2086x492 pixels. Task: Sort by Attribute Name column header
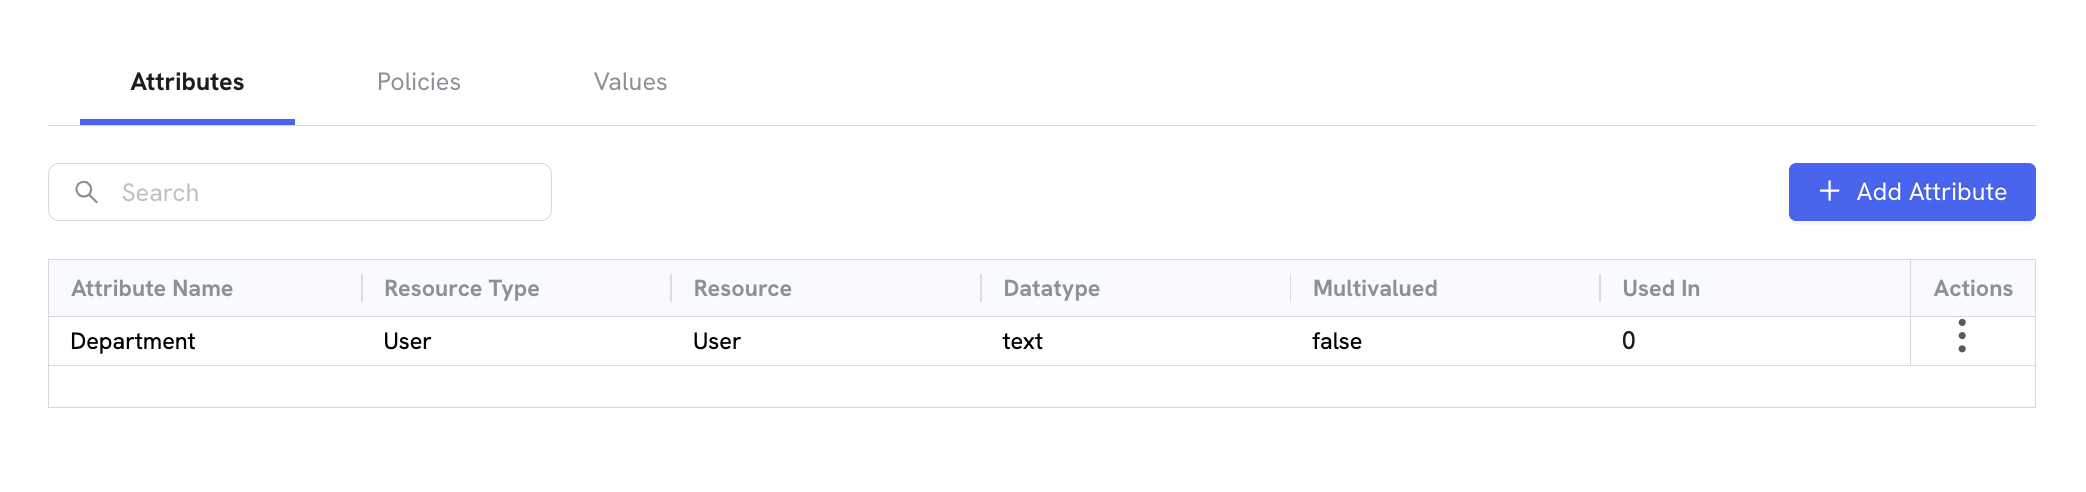pos(152,288)
